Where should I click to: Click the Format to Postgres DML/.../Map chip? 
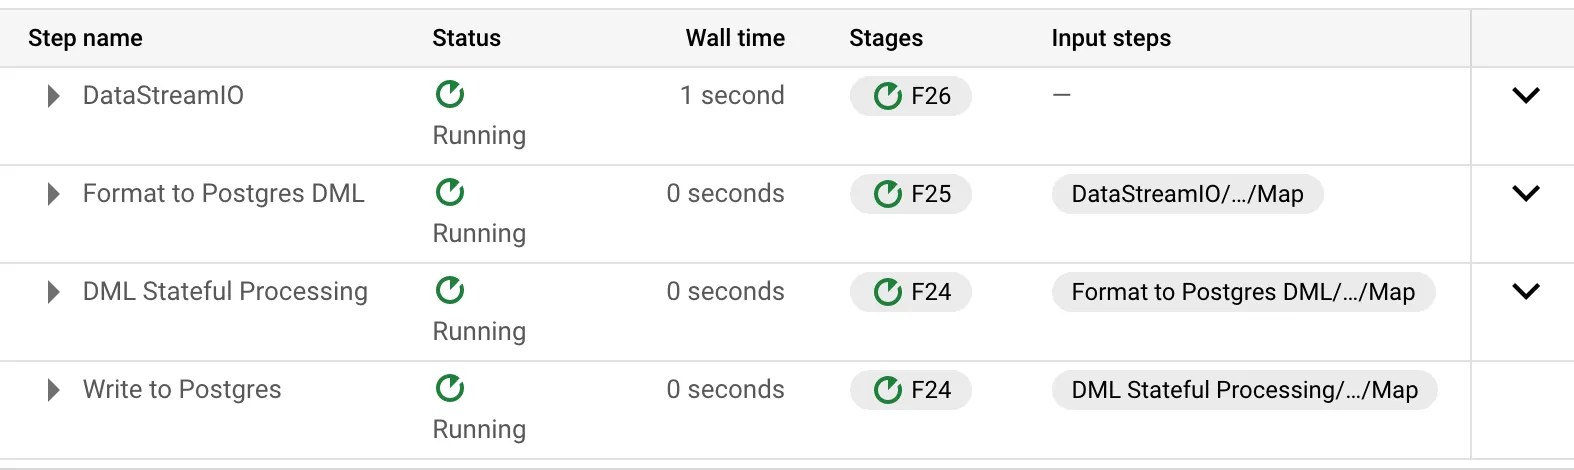(1243, 292)
